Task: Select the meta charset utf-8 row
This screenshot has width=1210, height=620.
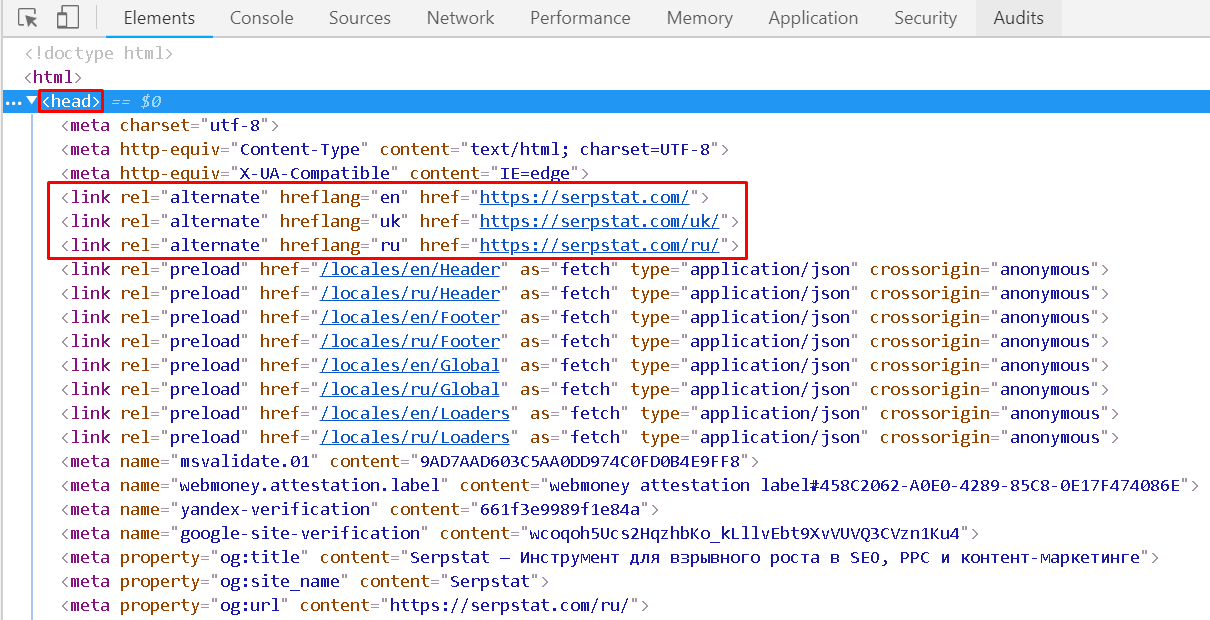Action: click(x=169, y=125)
